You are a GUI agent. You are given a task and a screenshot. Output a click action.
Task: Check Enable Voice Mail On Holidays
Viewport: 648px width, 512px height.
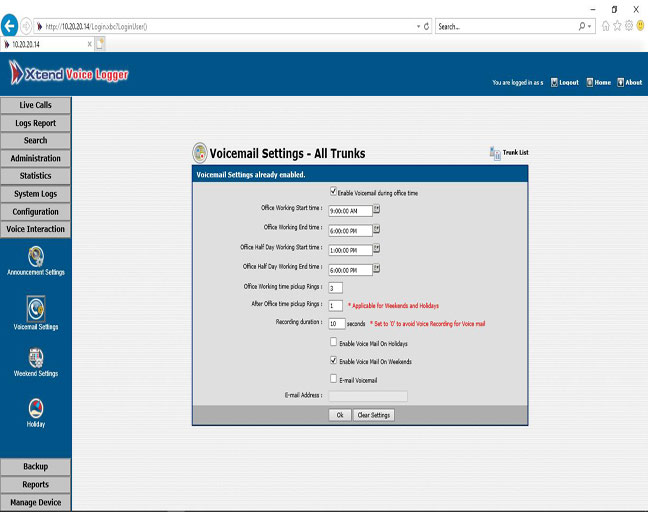click(x=334, y=342)
